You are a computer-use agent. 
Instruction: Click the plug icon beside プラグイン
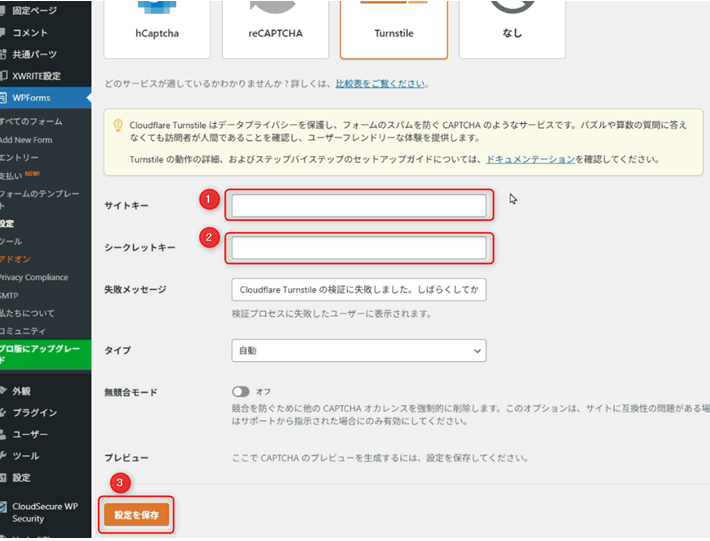[x=3, y=412]
